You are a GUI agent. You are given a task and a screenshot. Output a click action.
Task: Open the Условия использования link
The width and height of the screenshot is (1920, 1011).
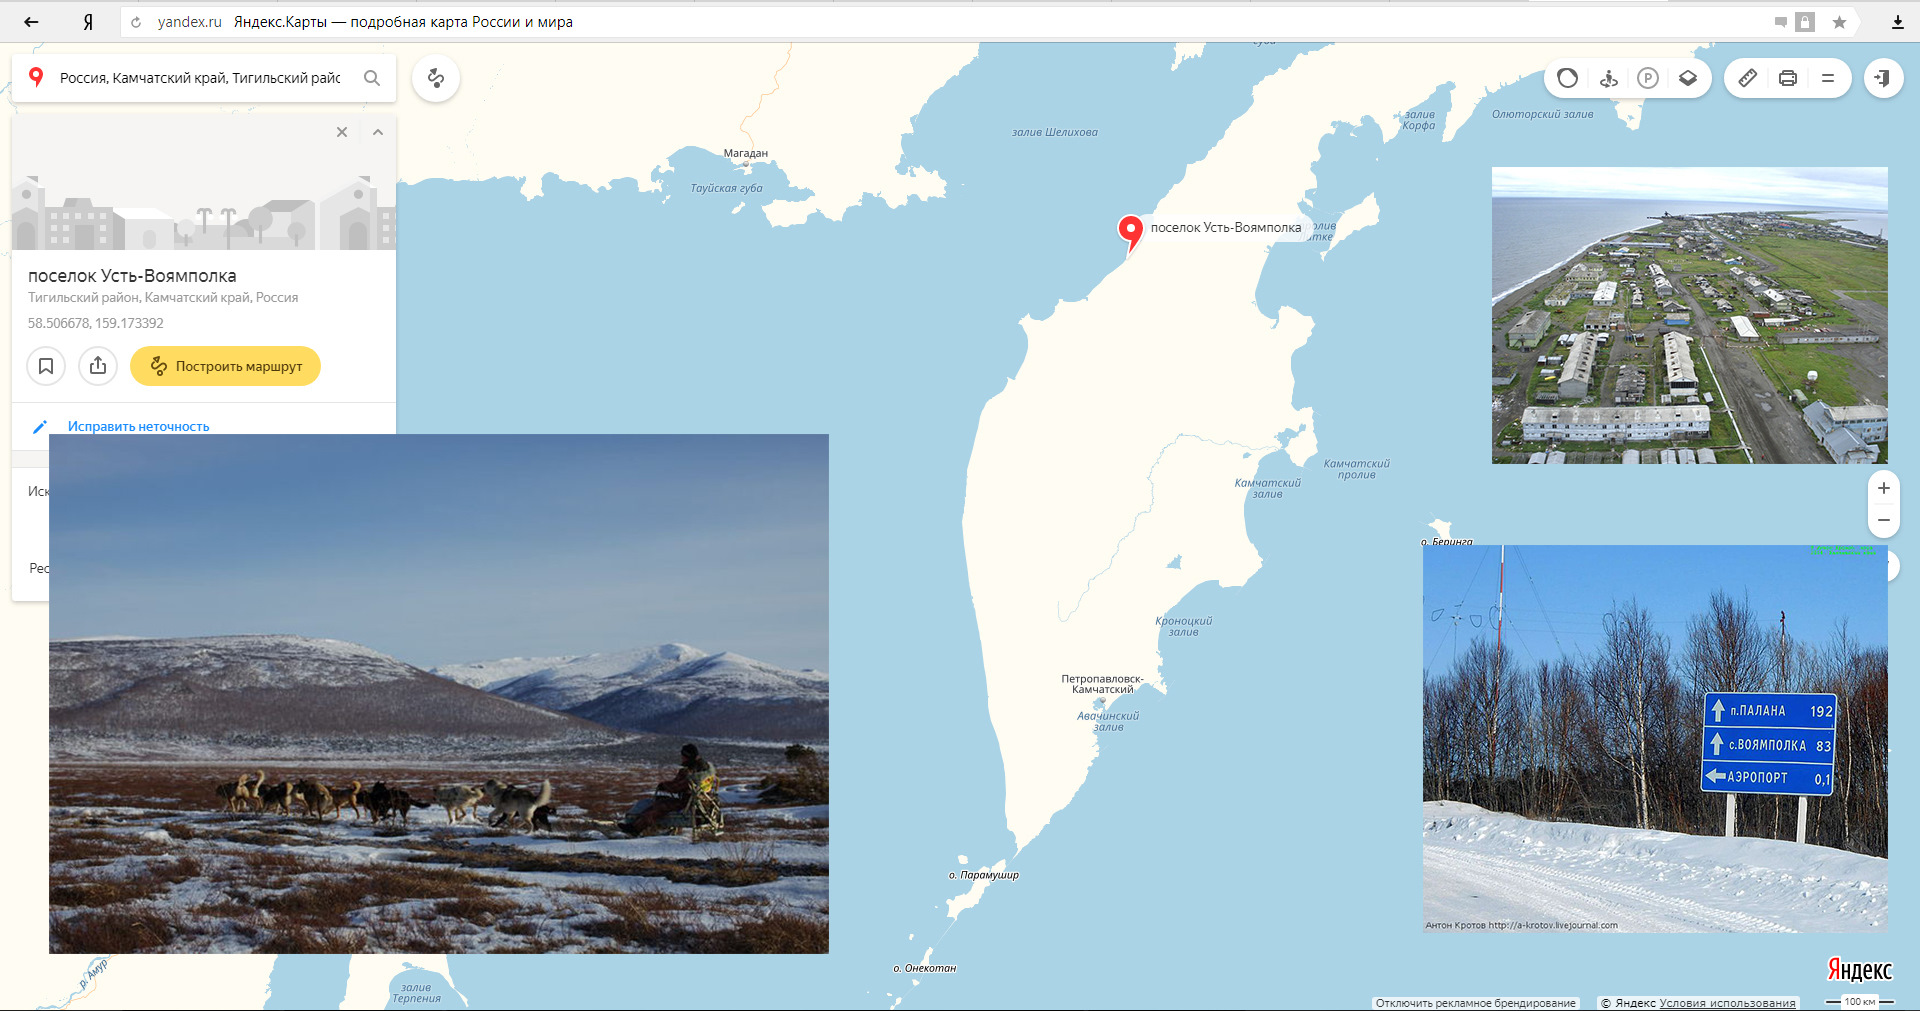pos(1728,1003)
